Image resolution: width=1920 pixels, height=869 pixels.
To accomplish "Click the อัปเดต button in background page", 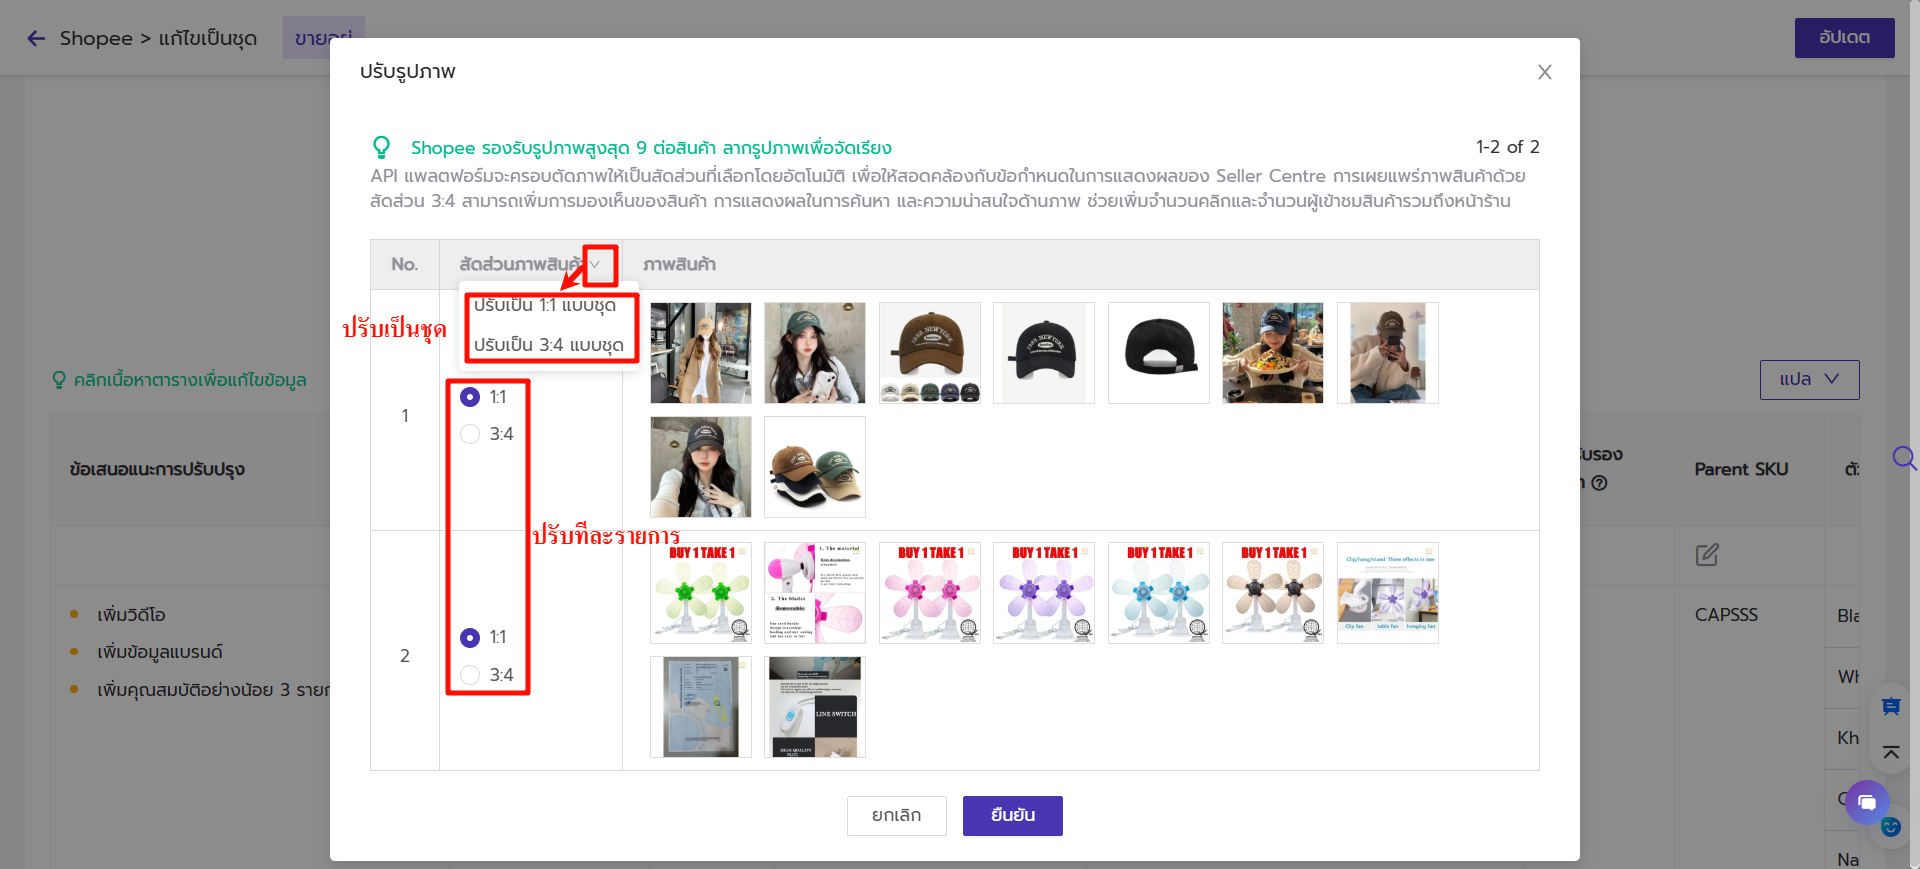I will click(x=1844, y=37).
